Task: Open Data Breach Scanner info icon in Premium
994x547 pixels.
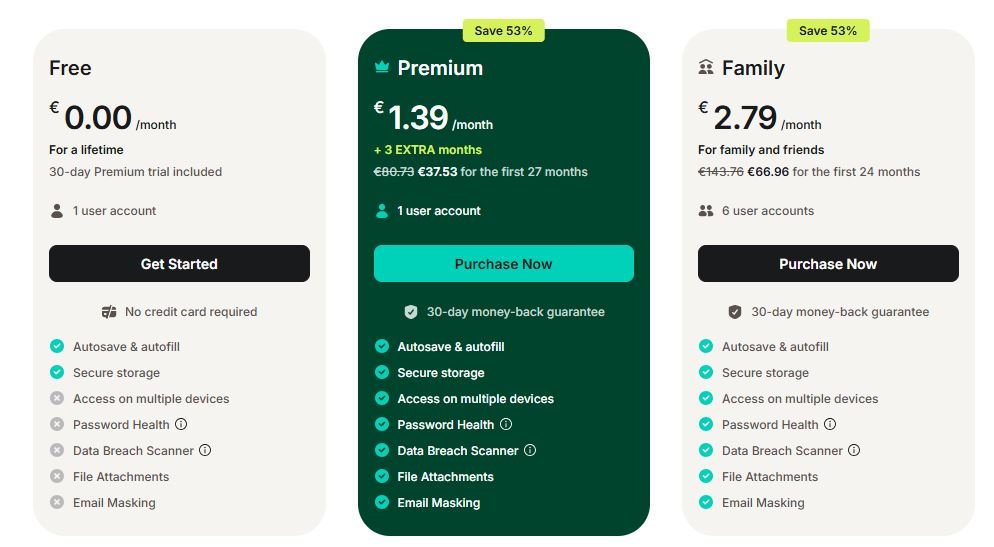Action: tap(530, 450)
